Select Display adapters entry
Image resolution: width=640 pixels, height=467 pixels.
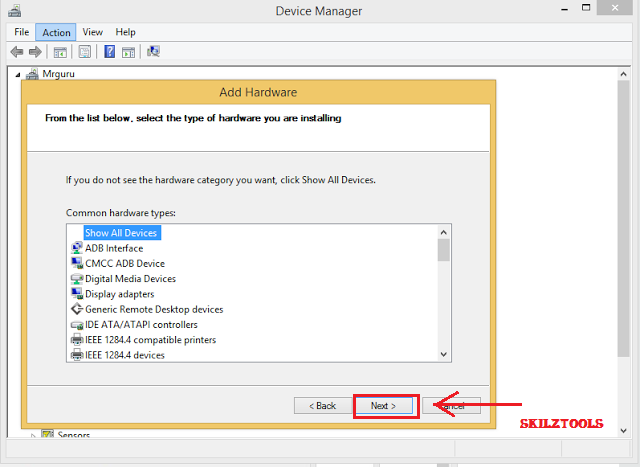click(120, 294)
